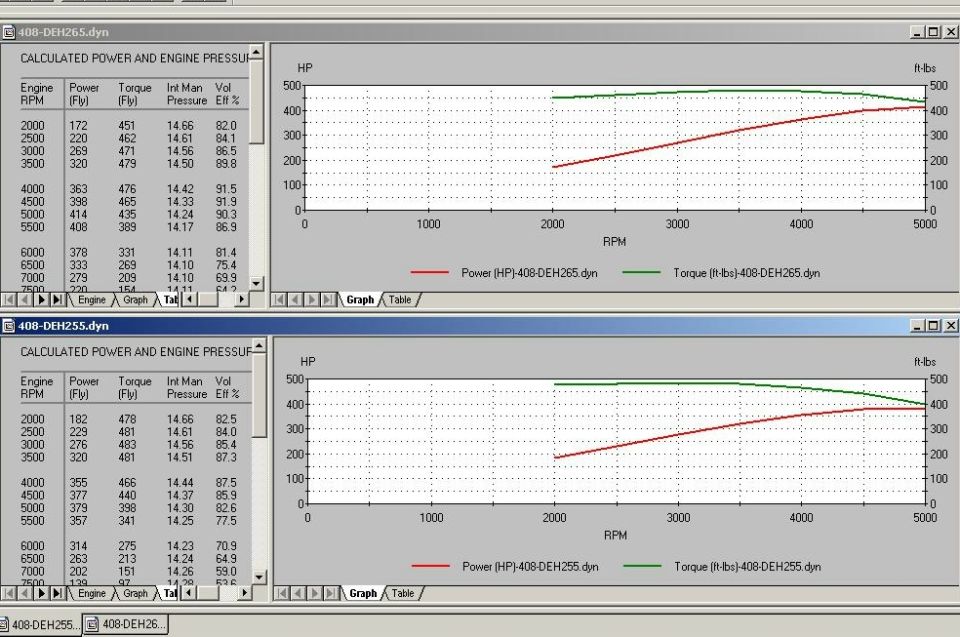Image resolution: width=960 pixels, height=637 pixels.
Task: Minimize the 408-DEH265.dyn window
Action: (917, 32)
